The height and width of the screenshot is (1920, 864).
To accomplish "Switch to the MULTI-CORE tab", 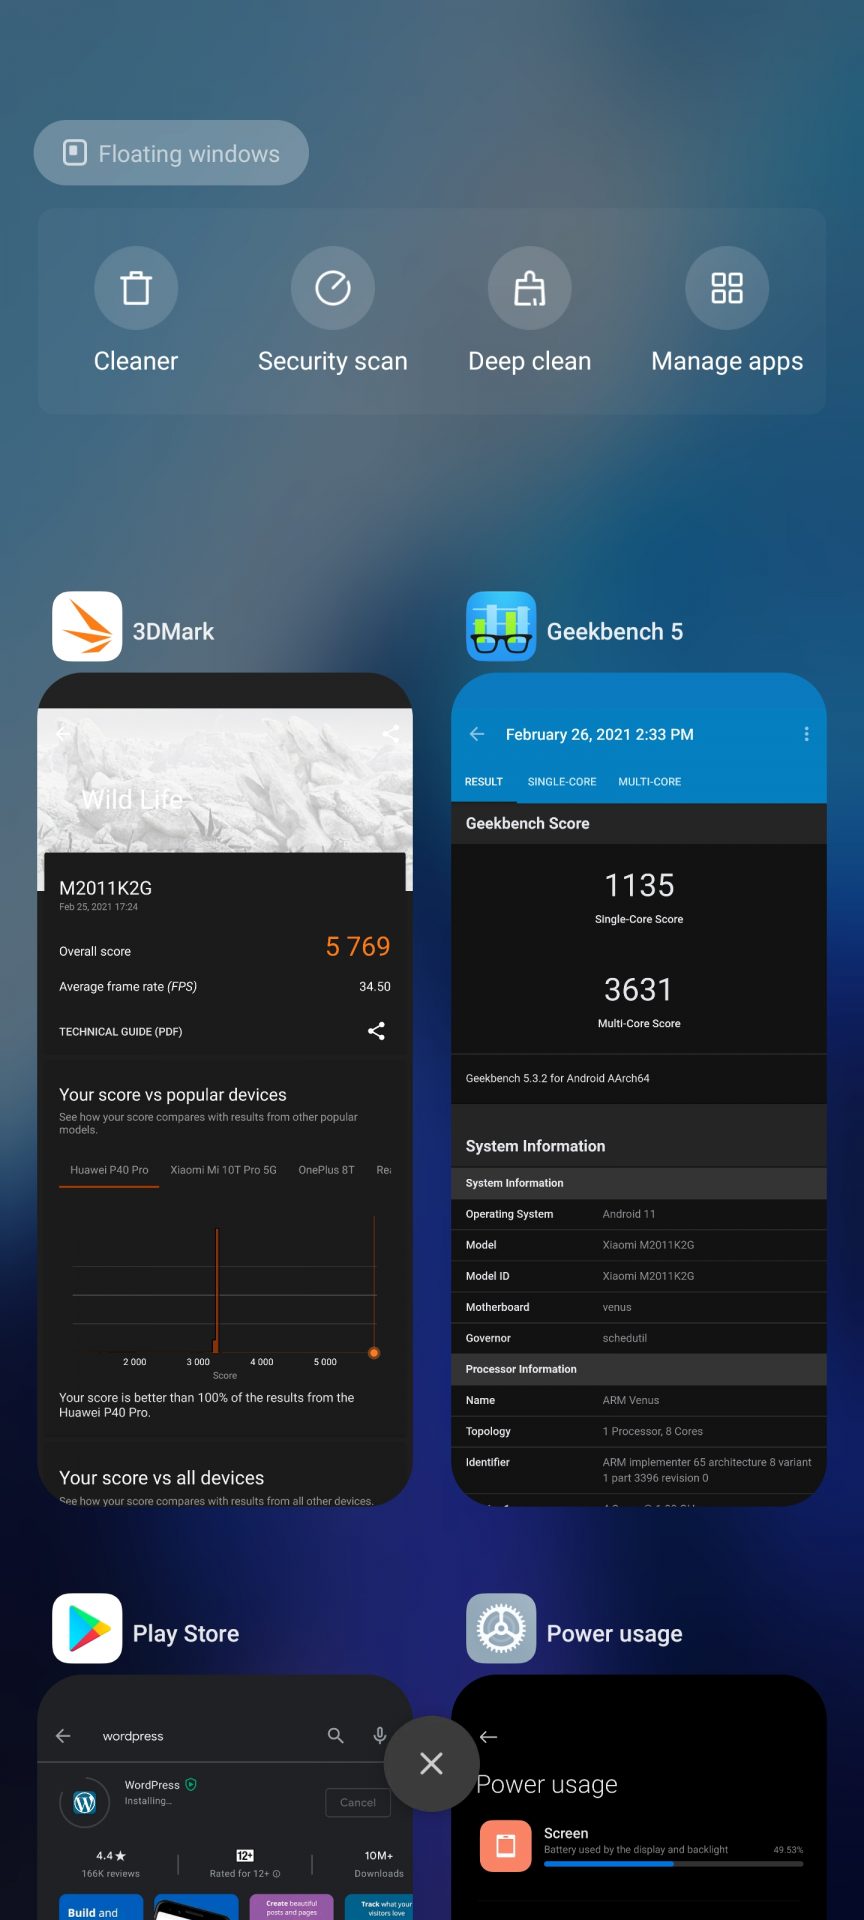I will [x=649, y=782].
